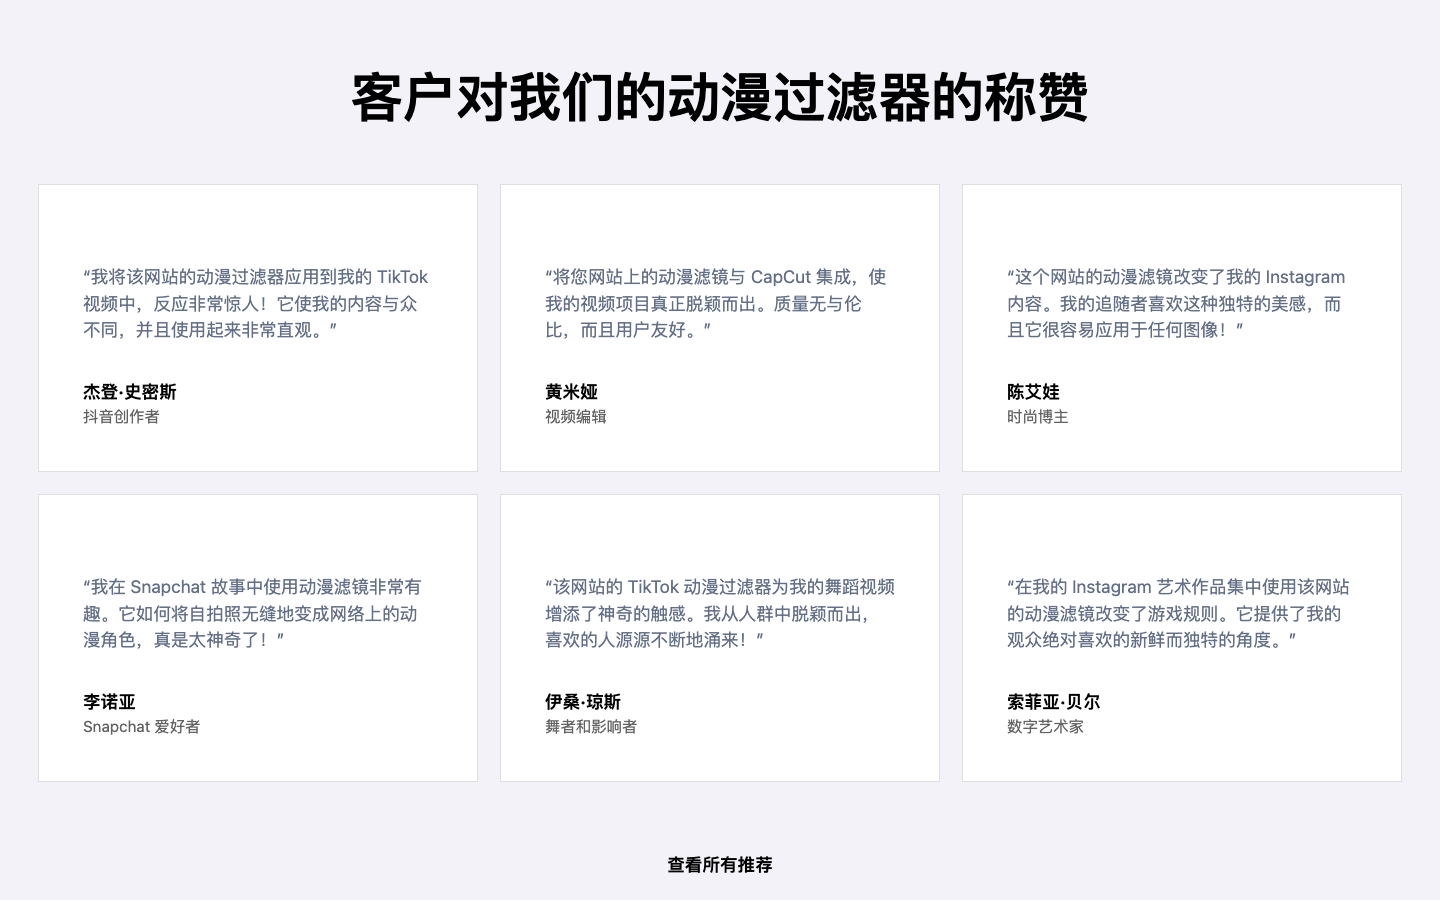The height and width of the screenshot is (900, 1440).
Task: Click the author name 黄米娅
Action: click(571, 392)
